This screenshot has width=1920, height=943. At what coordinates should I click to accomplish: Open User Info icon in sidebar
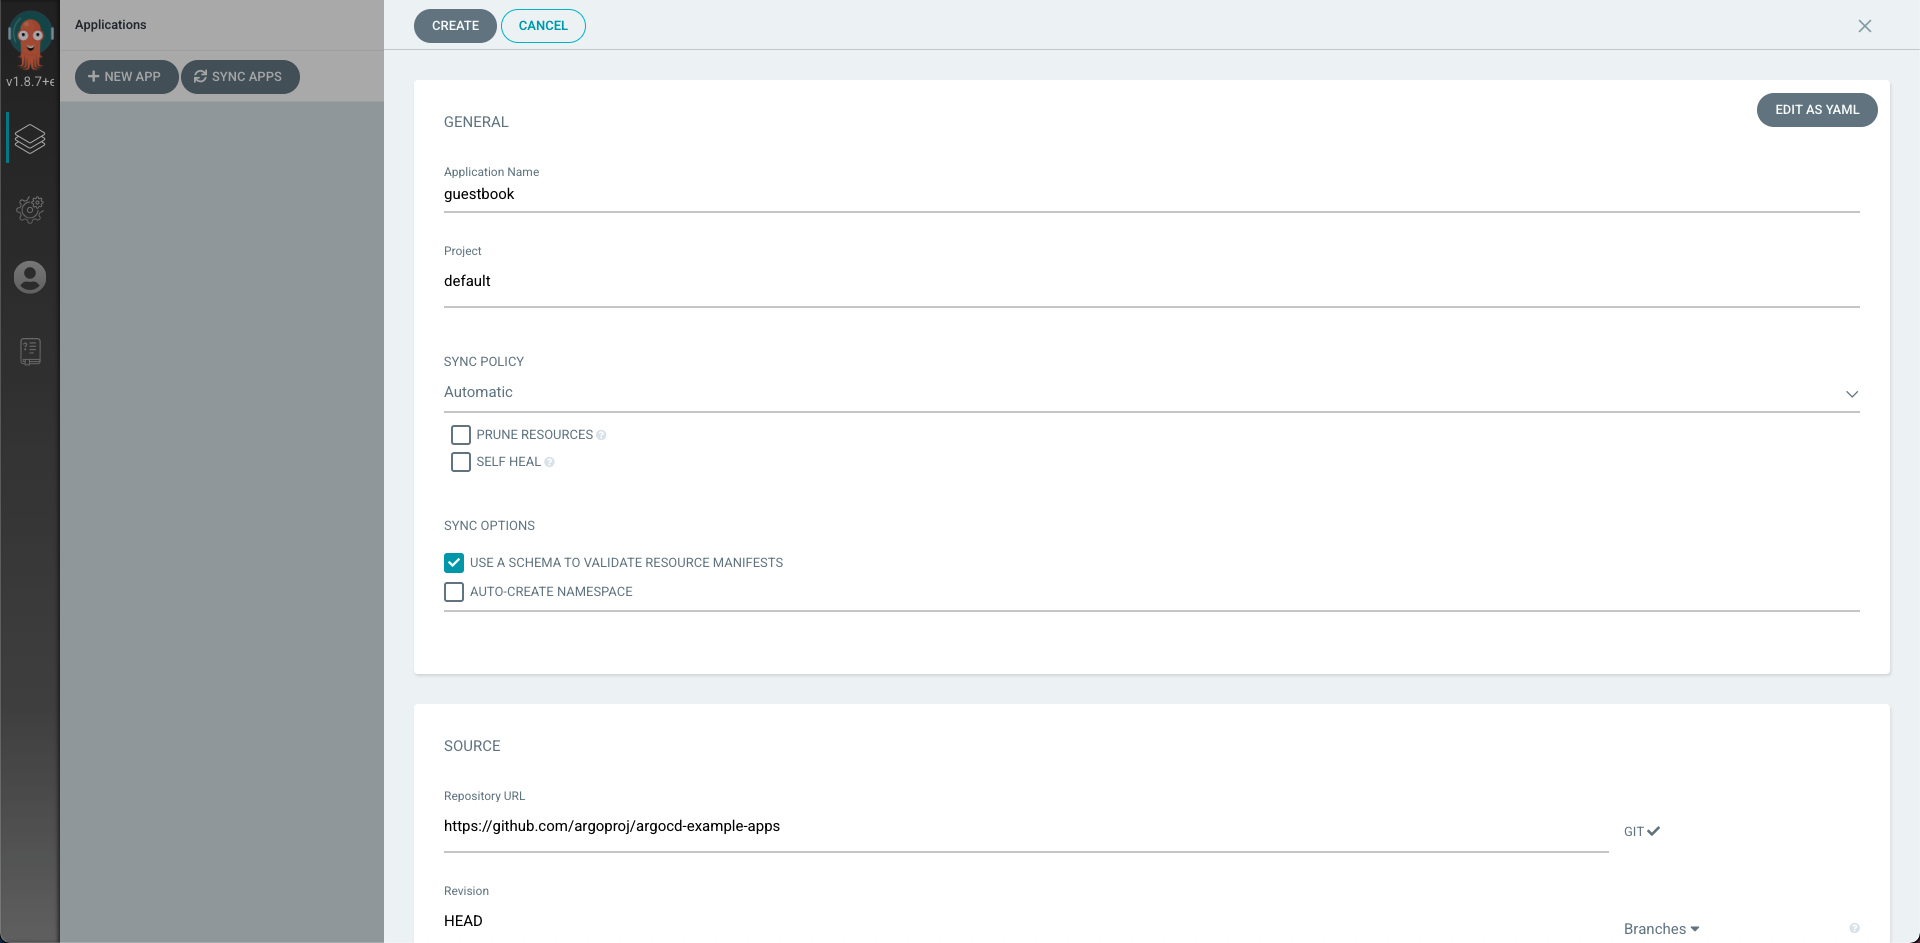(30, 277)
